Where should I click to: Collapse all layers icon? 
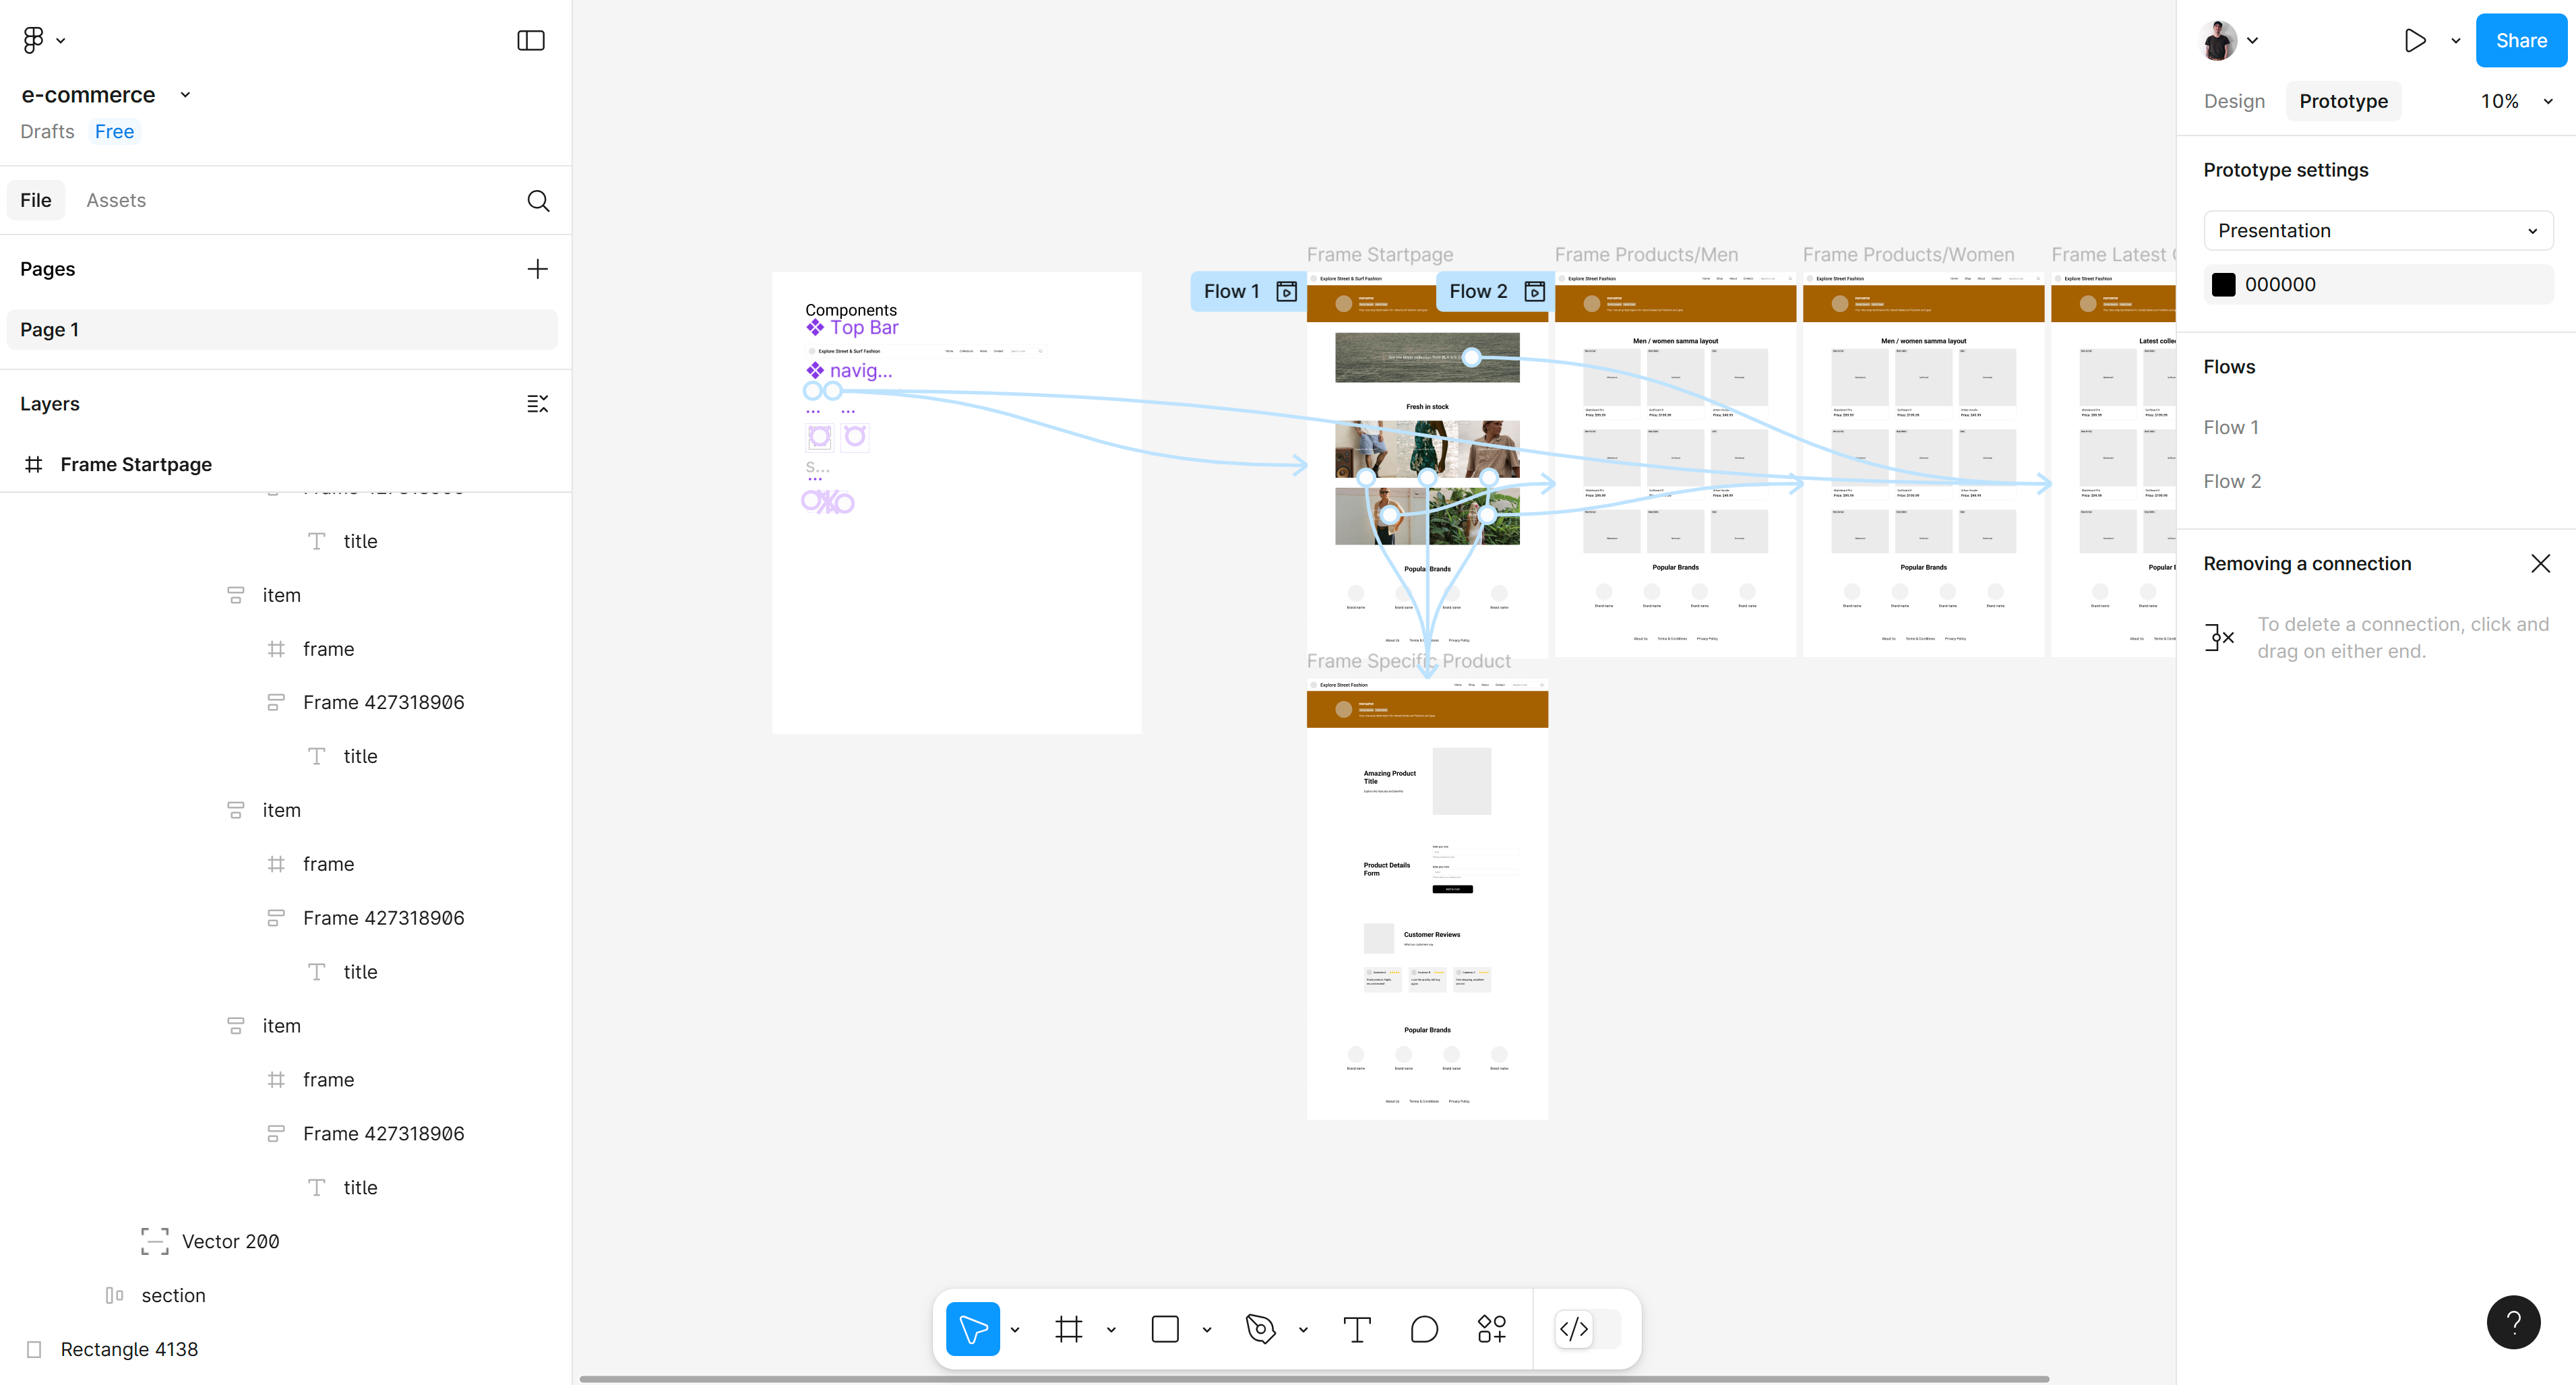538,404
